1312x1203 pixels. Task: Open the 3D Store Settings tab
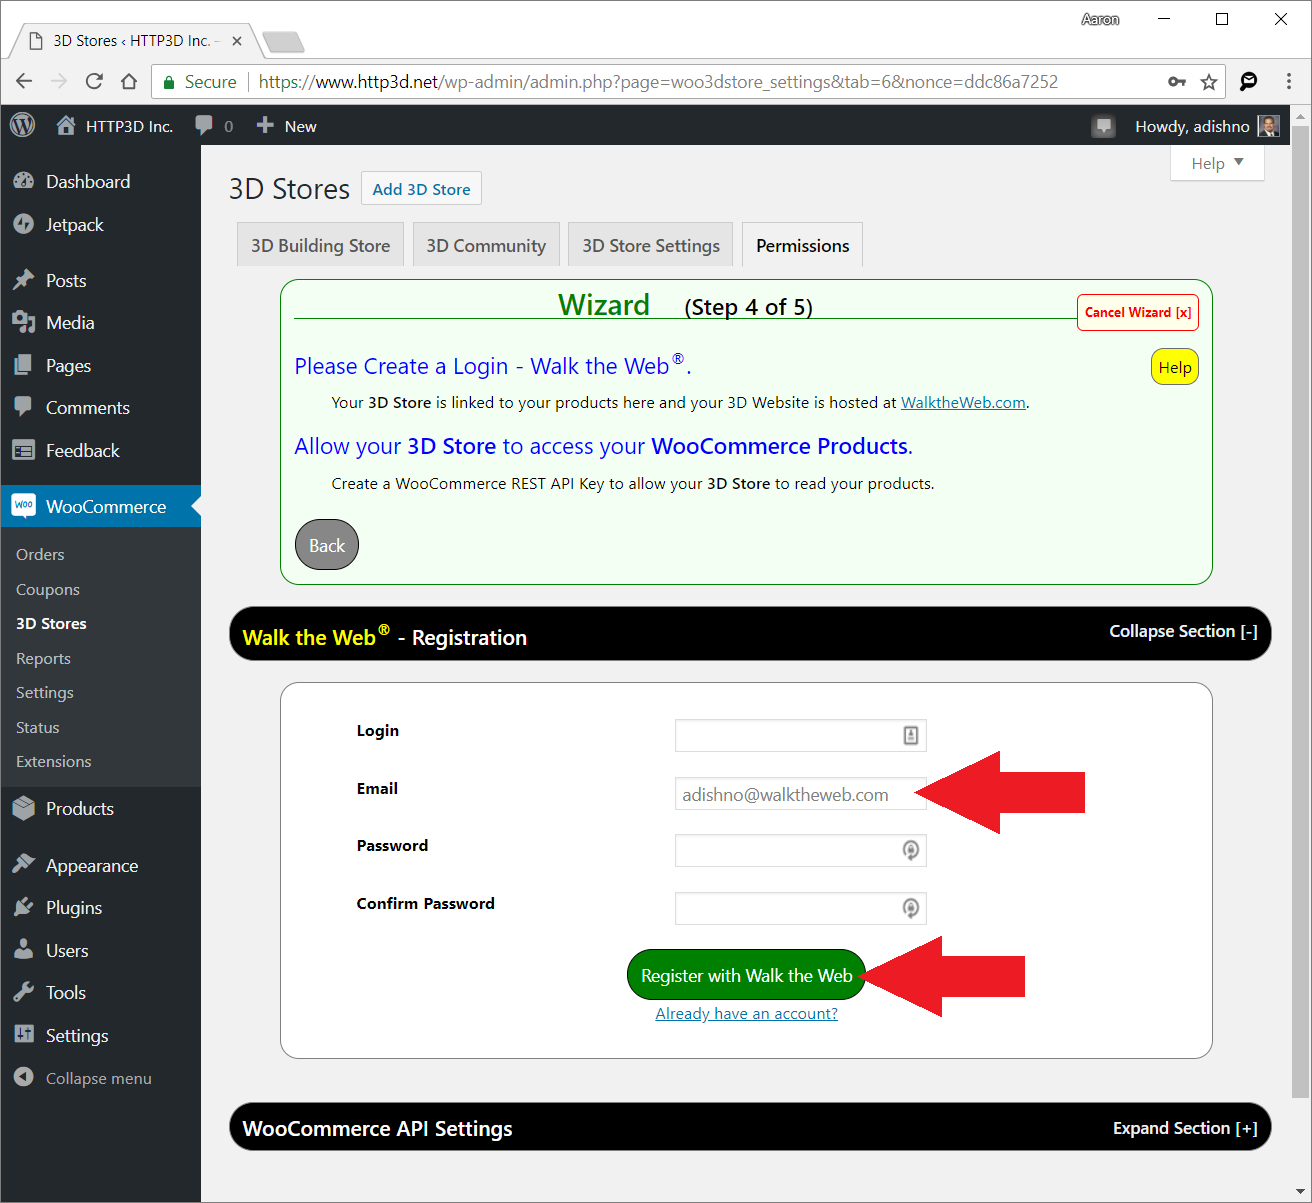tap(651, 245)
